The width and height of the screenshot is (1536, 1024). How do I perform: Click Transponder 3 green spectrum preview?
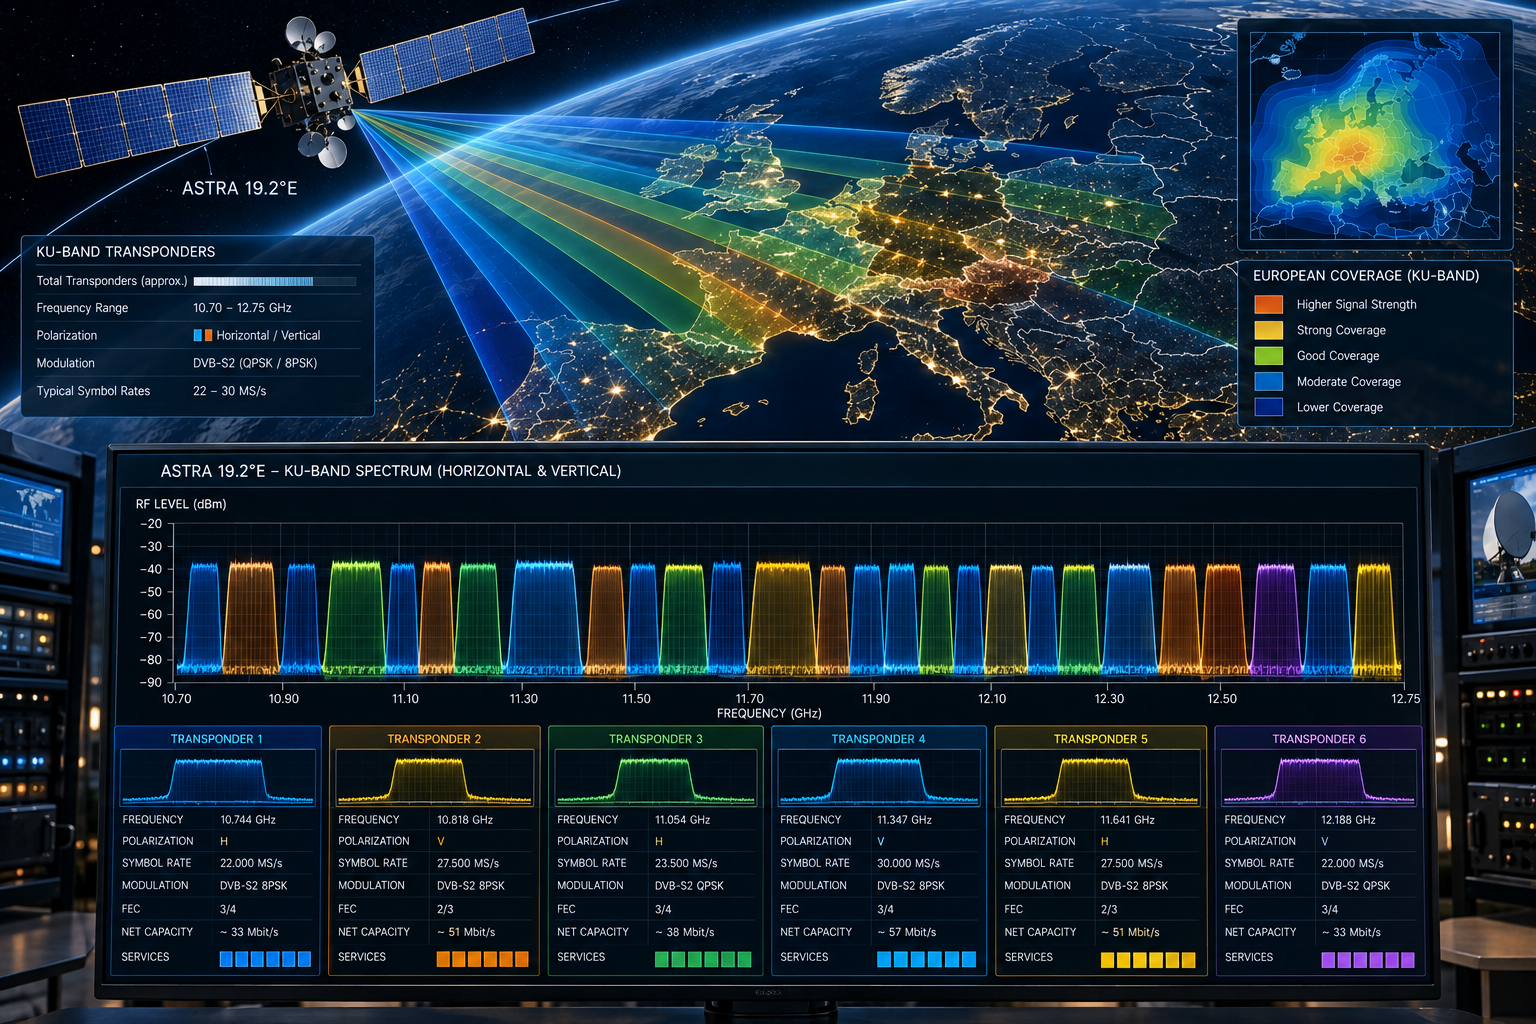pos(656,778)
